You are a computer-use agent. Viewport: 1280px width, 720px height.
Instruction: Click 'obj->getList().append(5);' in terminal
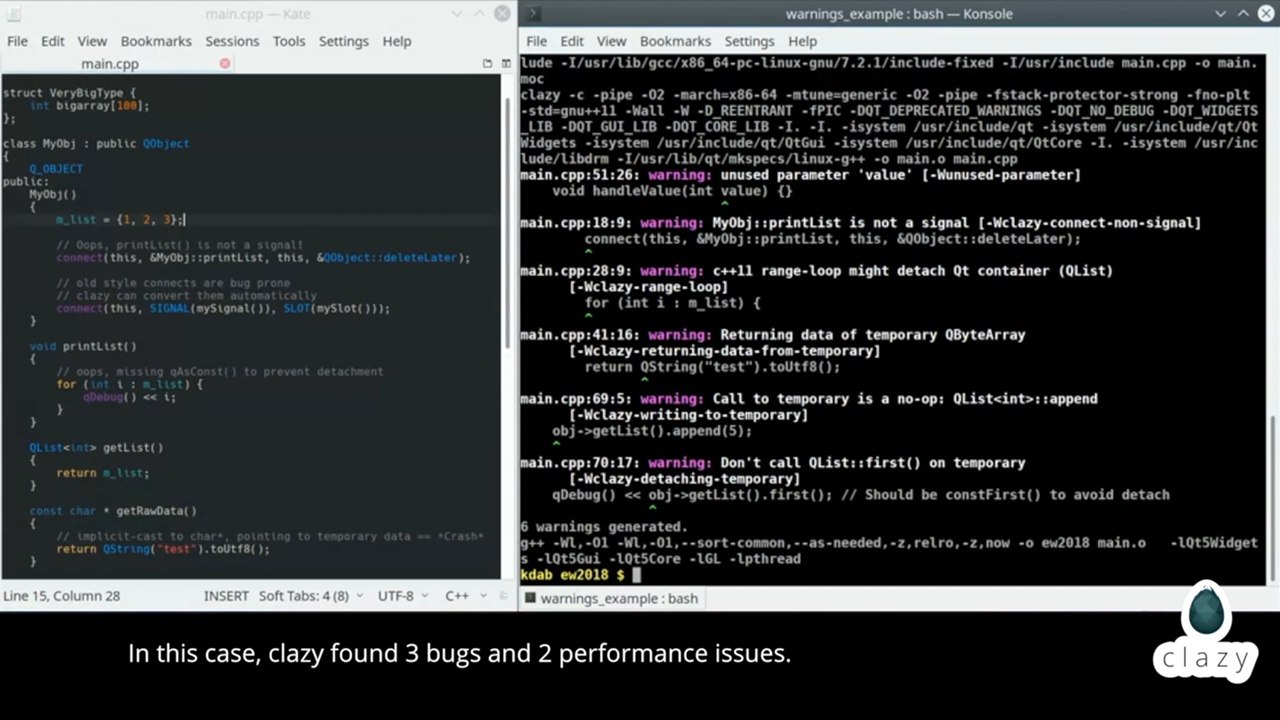coord(652,431)
